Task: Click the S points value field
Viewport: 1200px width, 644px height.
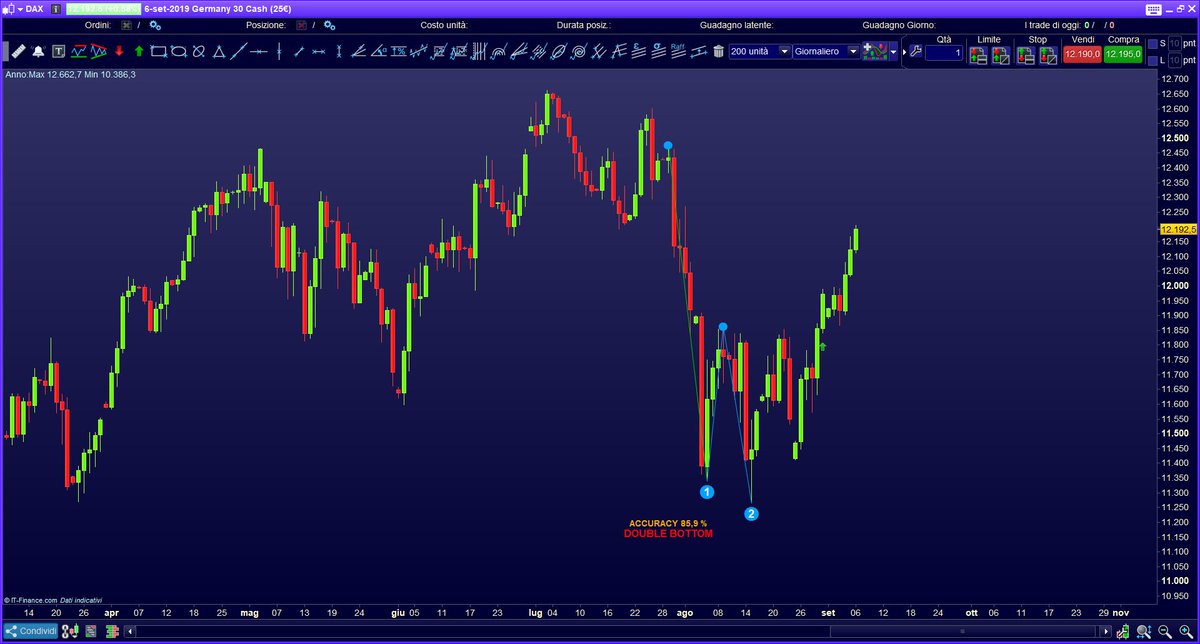Action: (x=1175, y=44)
